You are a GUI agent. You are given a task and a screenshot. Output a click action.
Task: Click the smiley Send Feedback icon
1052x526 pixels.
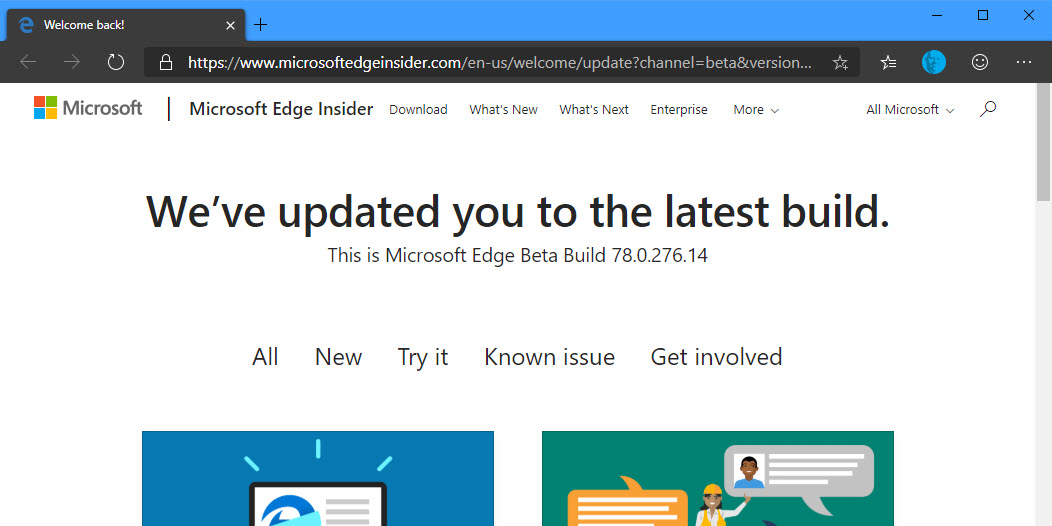point(980,62)
